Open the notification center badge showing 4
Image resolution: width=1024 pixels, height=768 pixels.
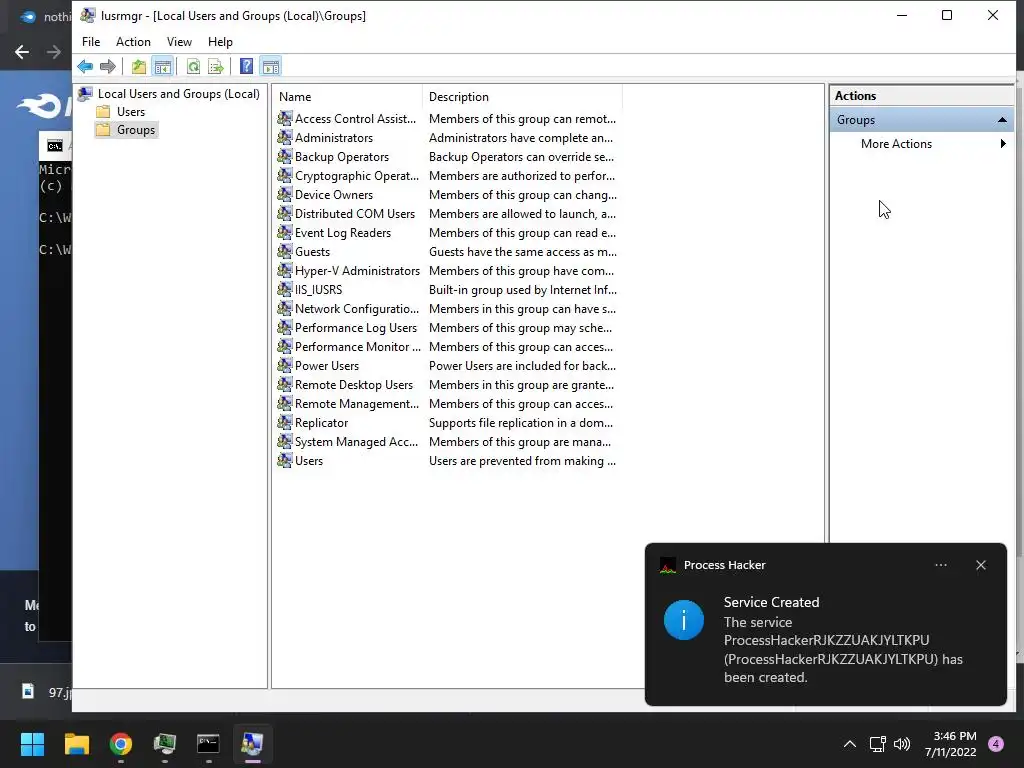pos(996,744)
